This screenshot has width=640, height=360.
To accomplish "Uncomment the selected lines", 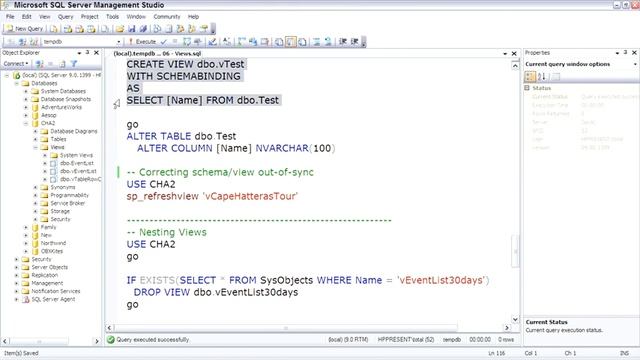I will point(328,41).
